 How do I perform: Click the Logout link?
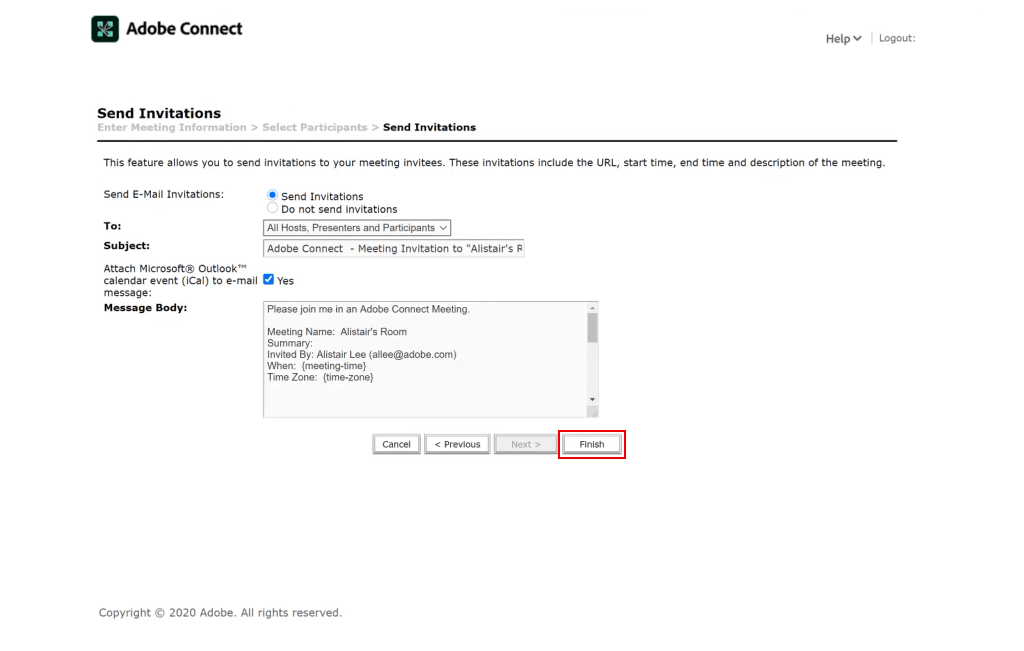click(x=897, y=38)
